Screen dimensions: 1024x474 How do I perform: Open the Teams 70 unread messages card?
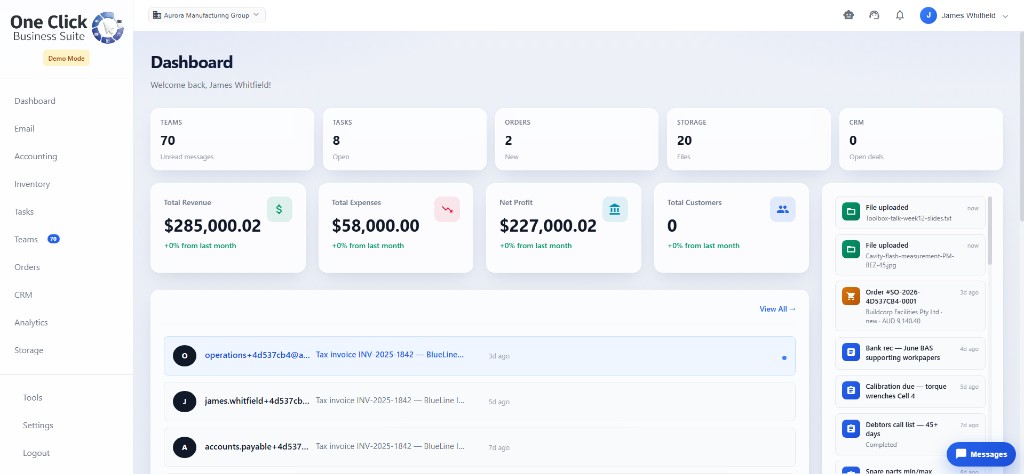(232, 139)
